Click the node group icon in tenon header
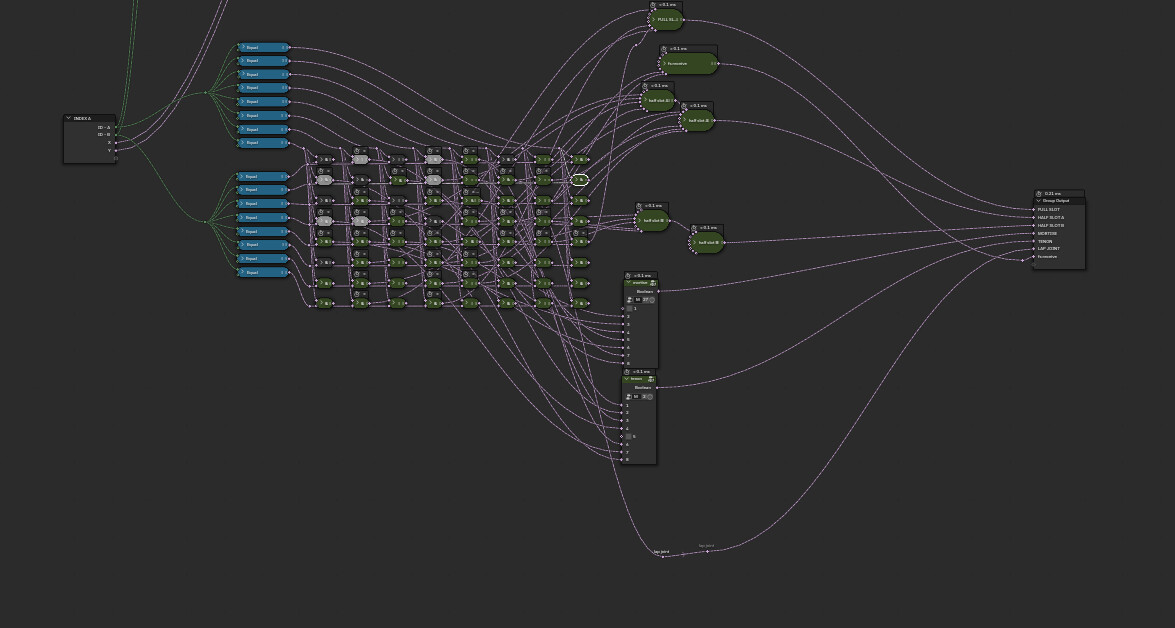 tap(652, 379)
